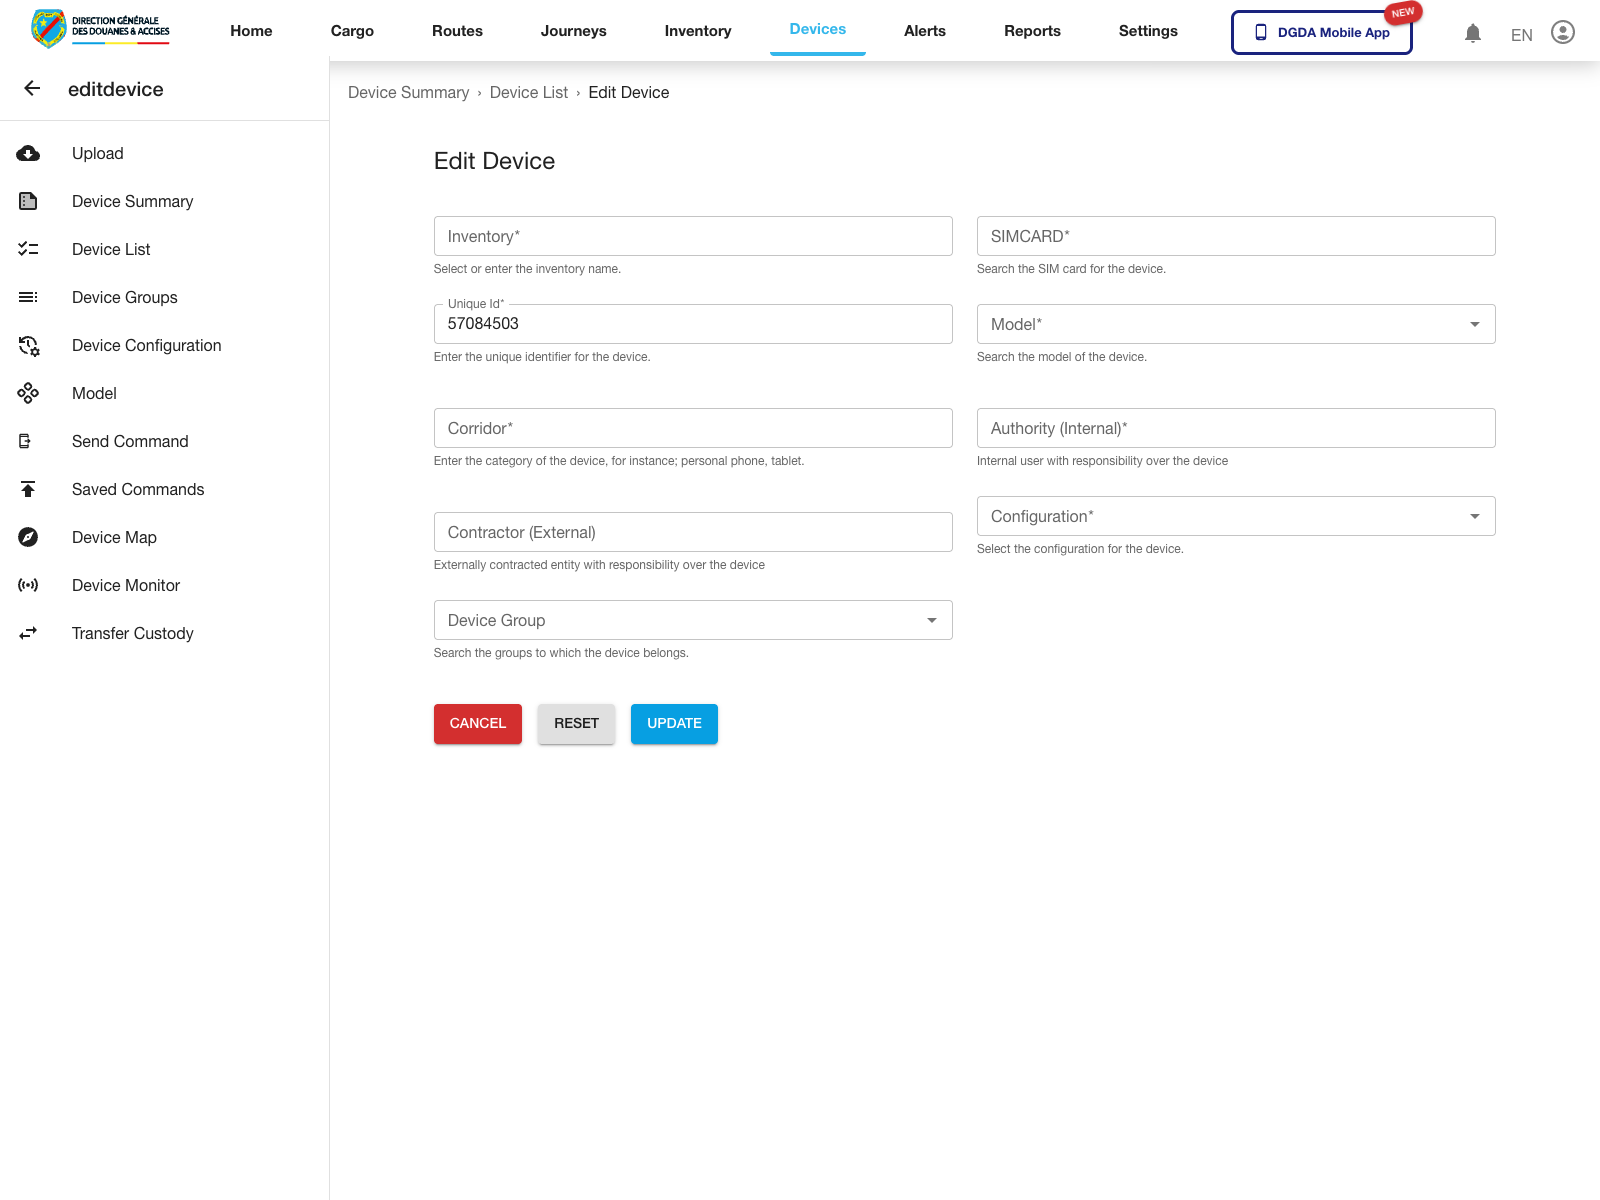Screen dimensions: 1600x1200
Task: Select the Device Map icon
Action: [x=28, y=537]
